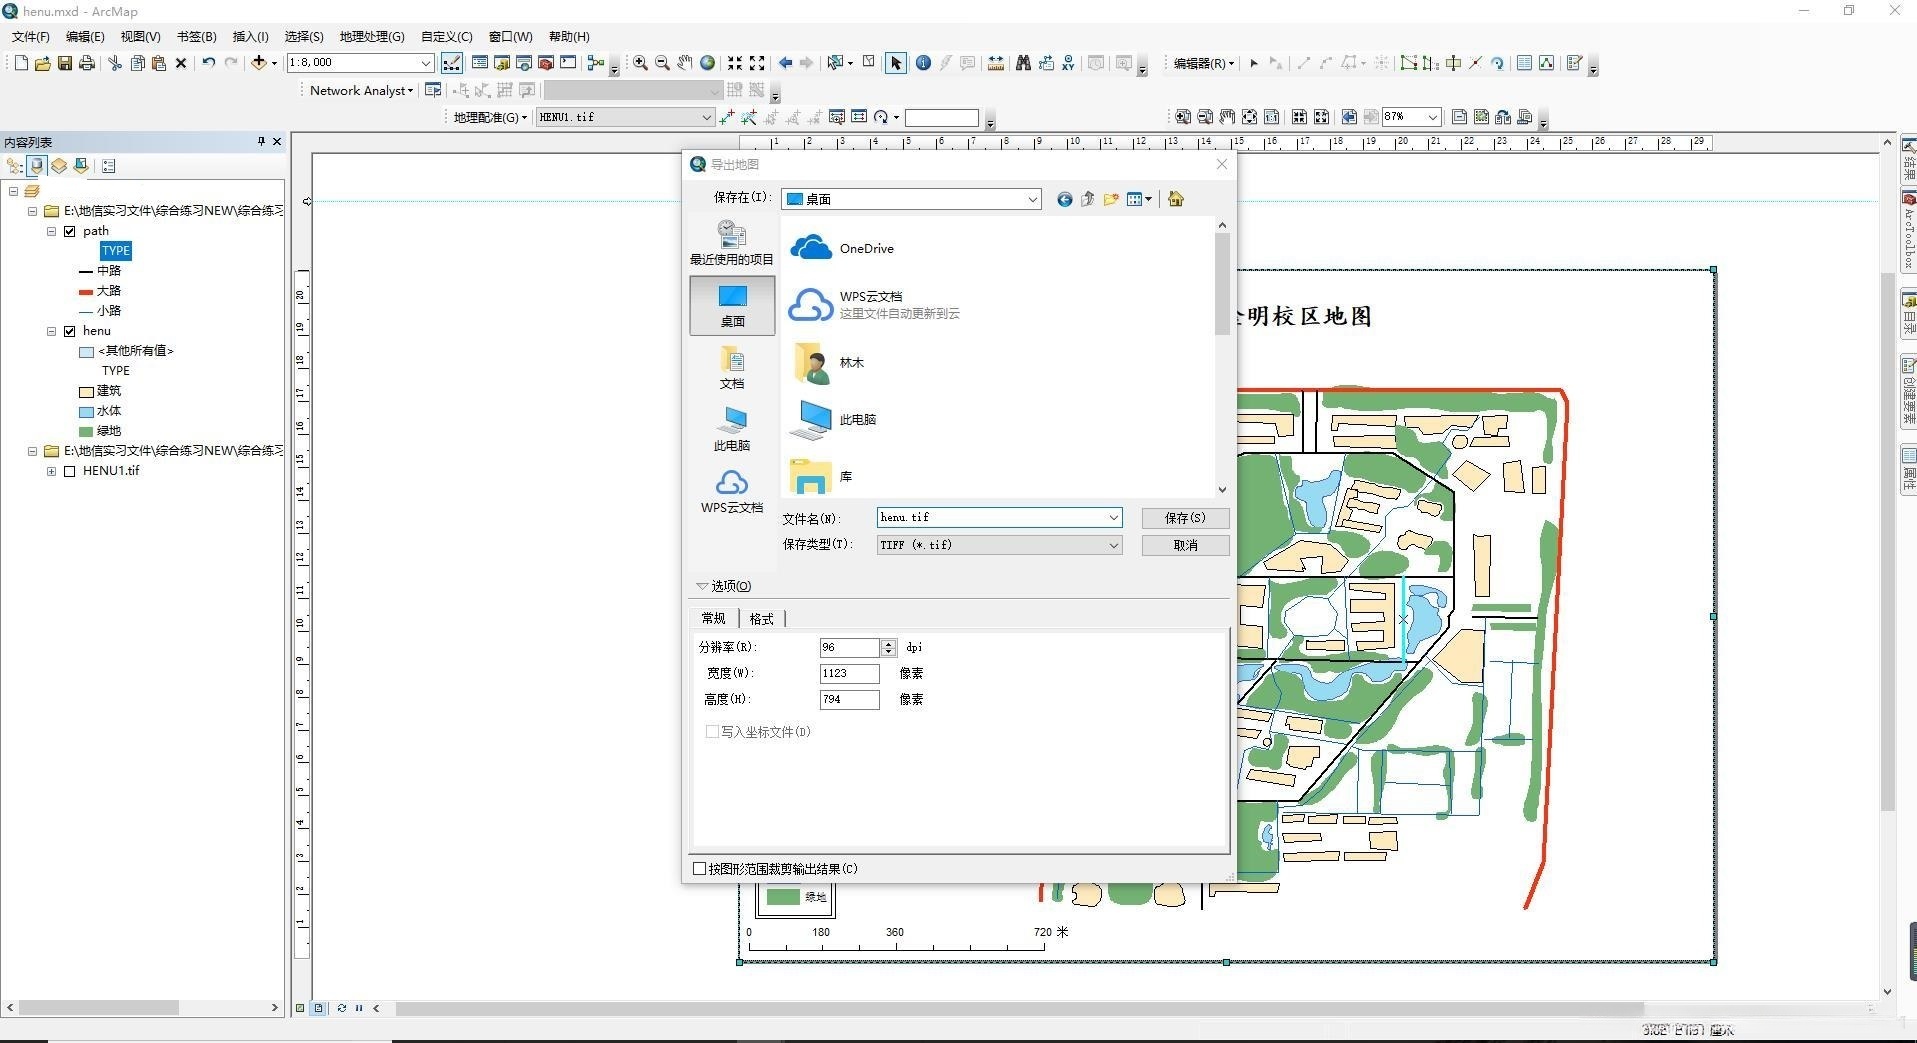Enable the HENU1.tif layer checkbox
The image size is (1917, 1043).
click(70, 471)
